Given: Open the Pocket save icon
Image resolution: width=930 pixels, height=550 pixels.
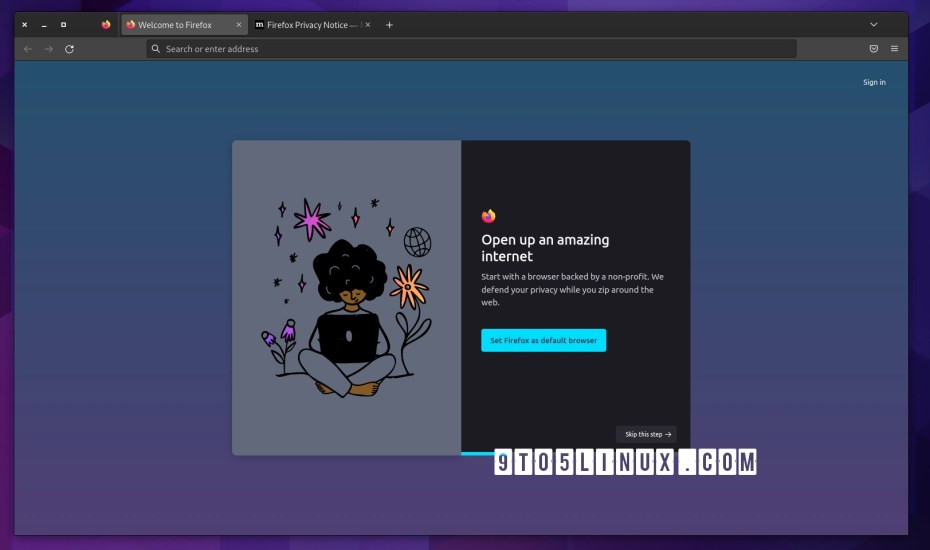Looking at the screenshot, I should (874, 49).
